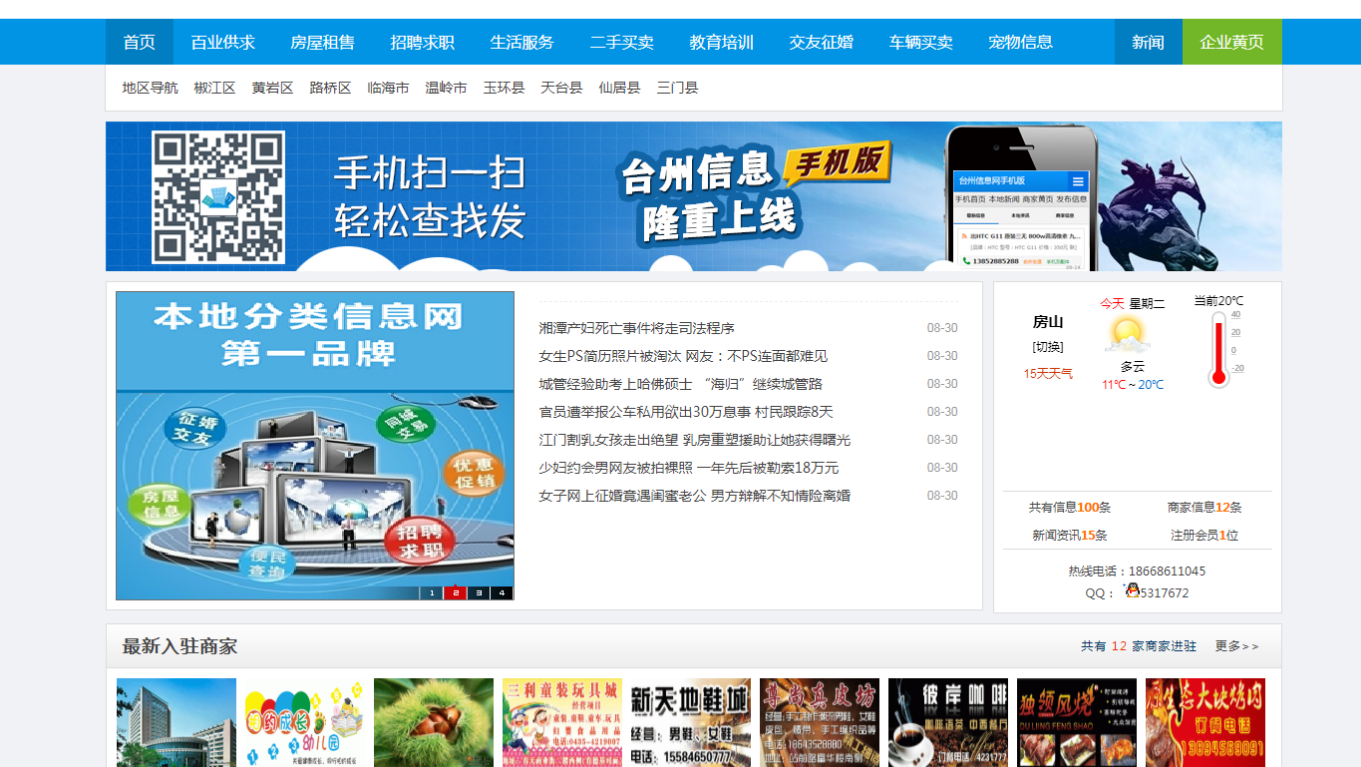
Task: Click the 新天地鞋城 merchant thumbnail
Action: pos(689,720)
